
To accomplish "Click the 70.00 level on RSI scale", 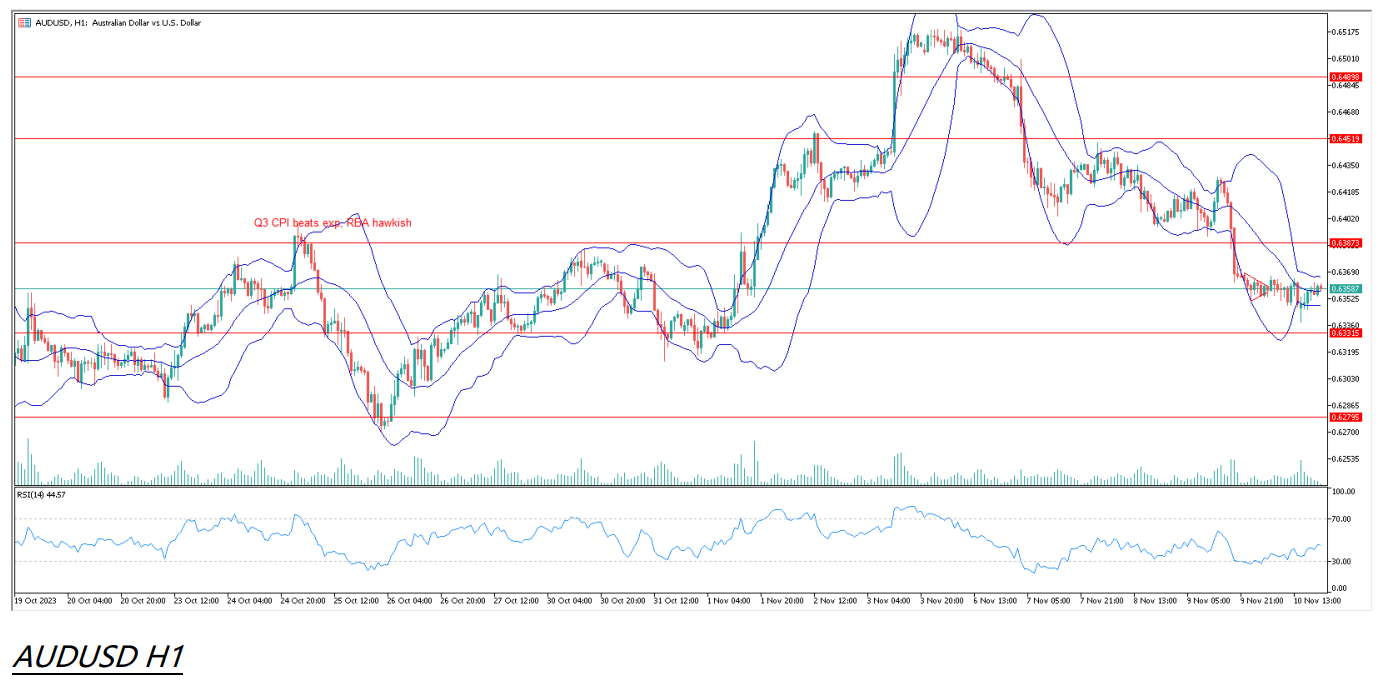I will (1341, 519).
